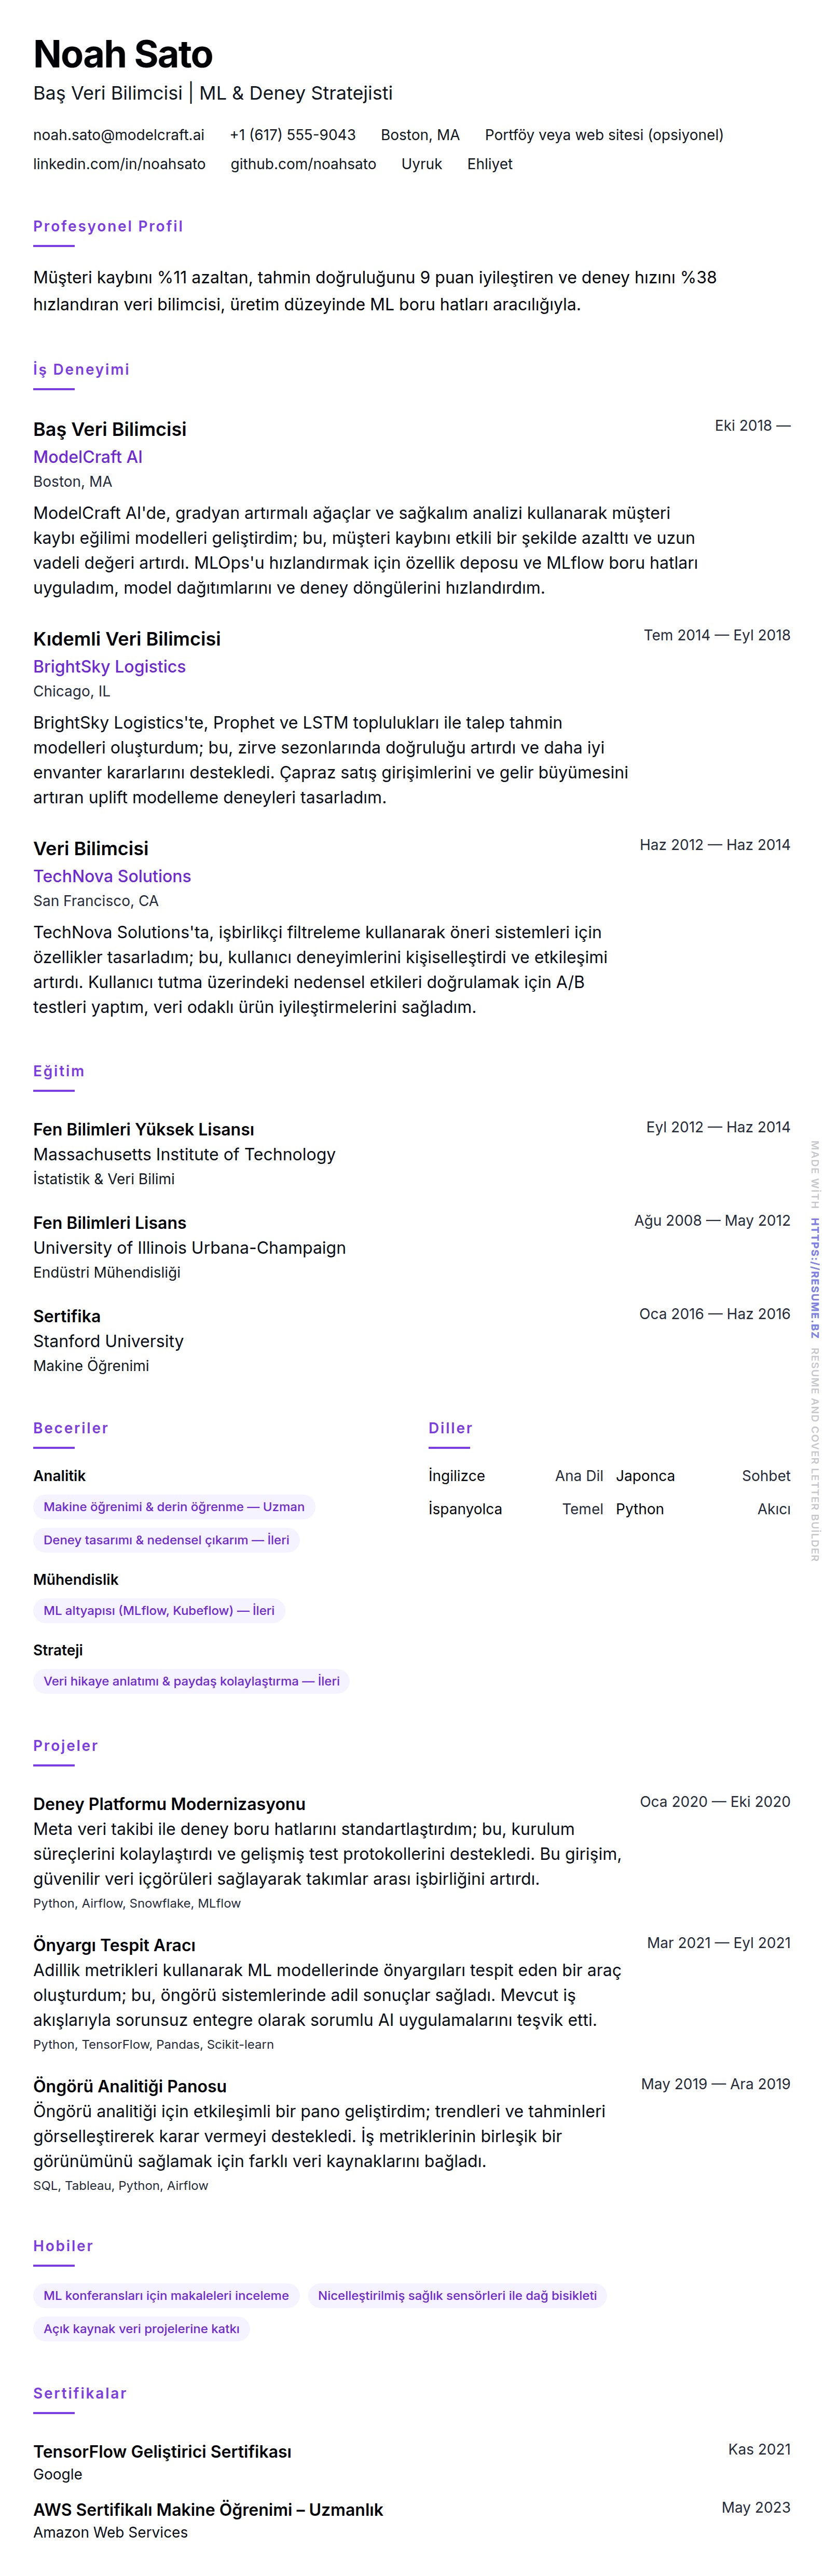Click the ML konferansları için makaleleri inceleme tag
Screen dimensions: 824x2576
(x=166, y=2296)
